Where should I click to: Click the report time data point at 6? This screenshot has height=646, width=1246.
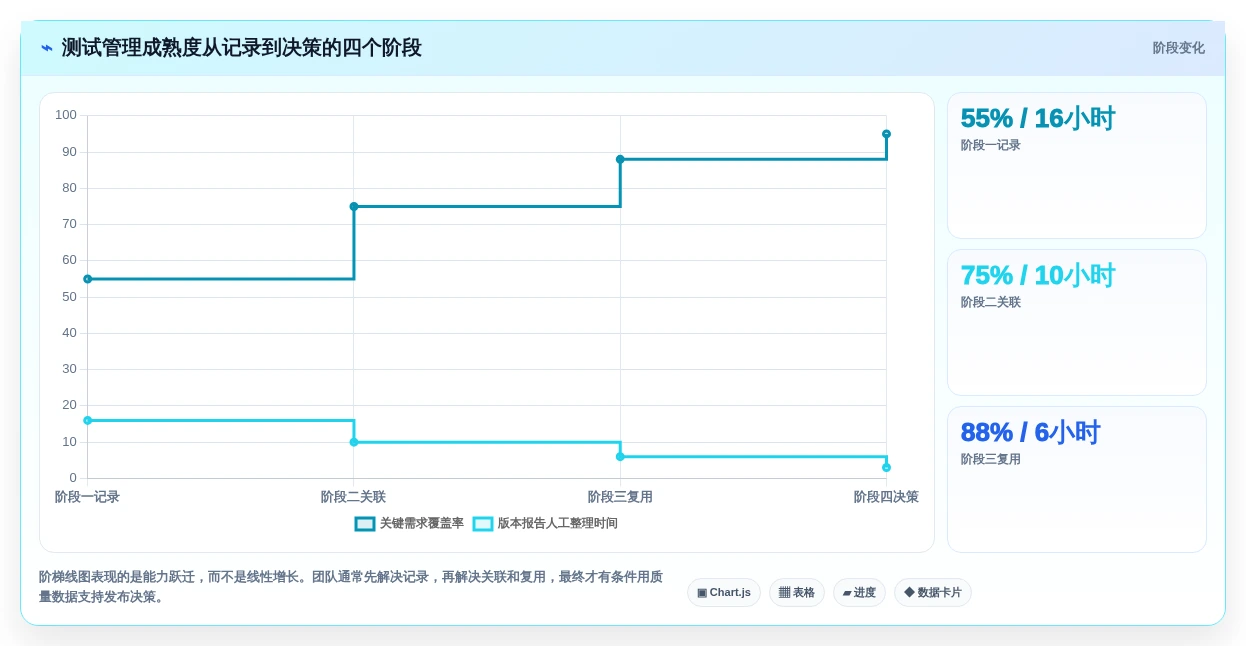point(620,457)
